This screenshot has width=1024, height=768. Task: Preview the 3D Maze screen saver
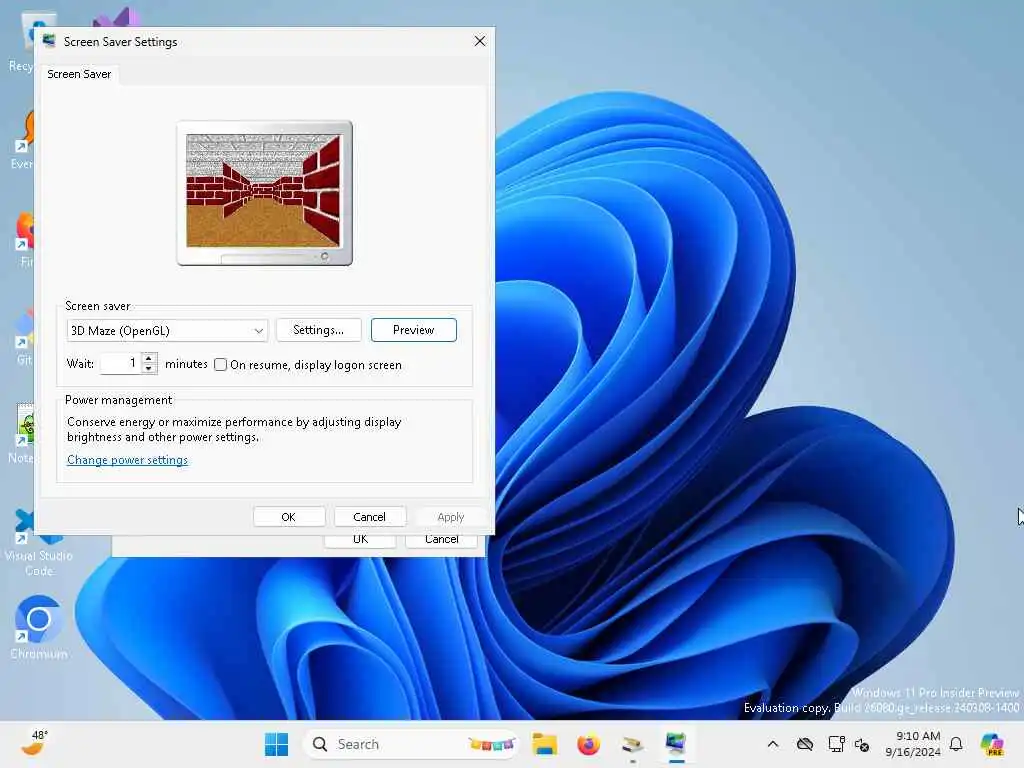point(413,330)
